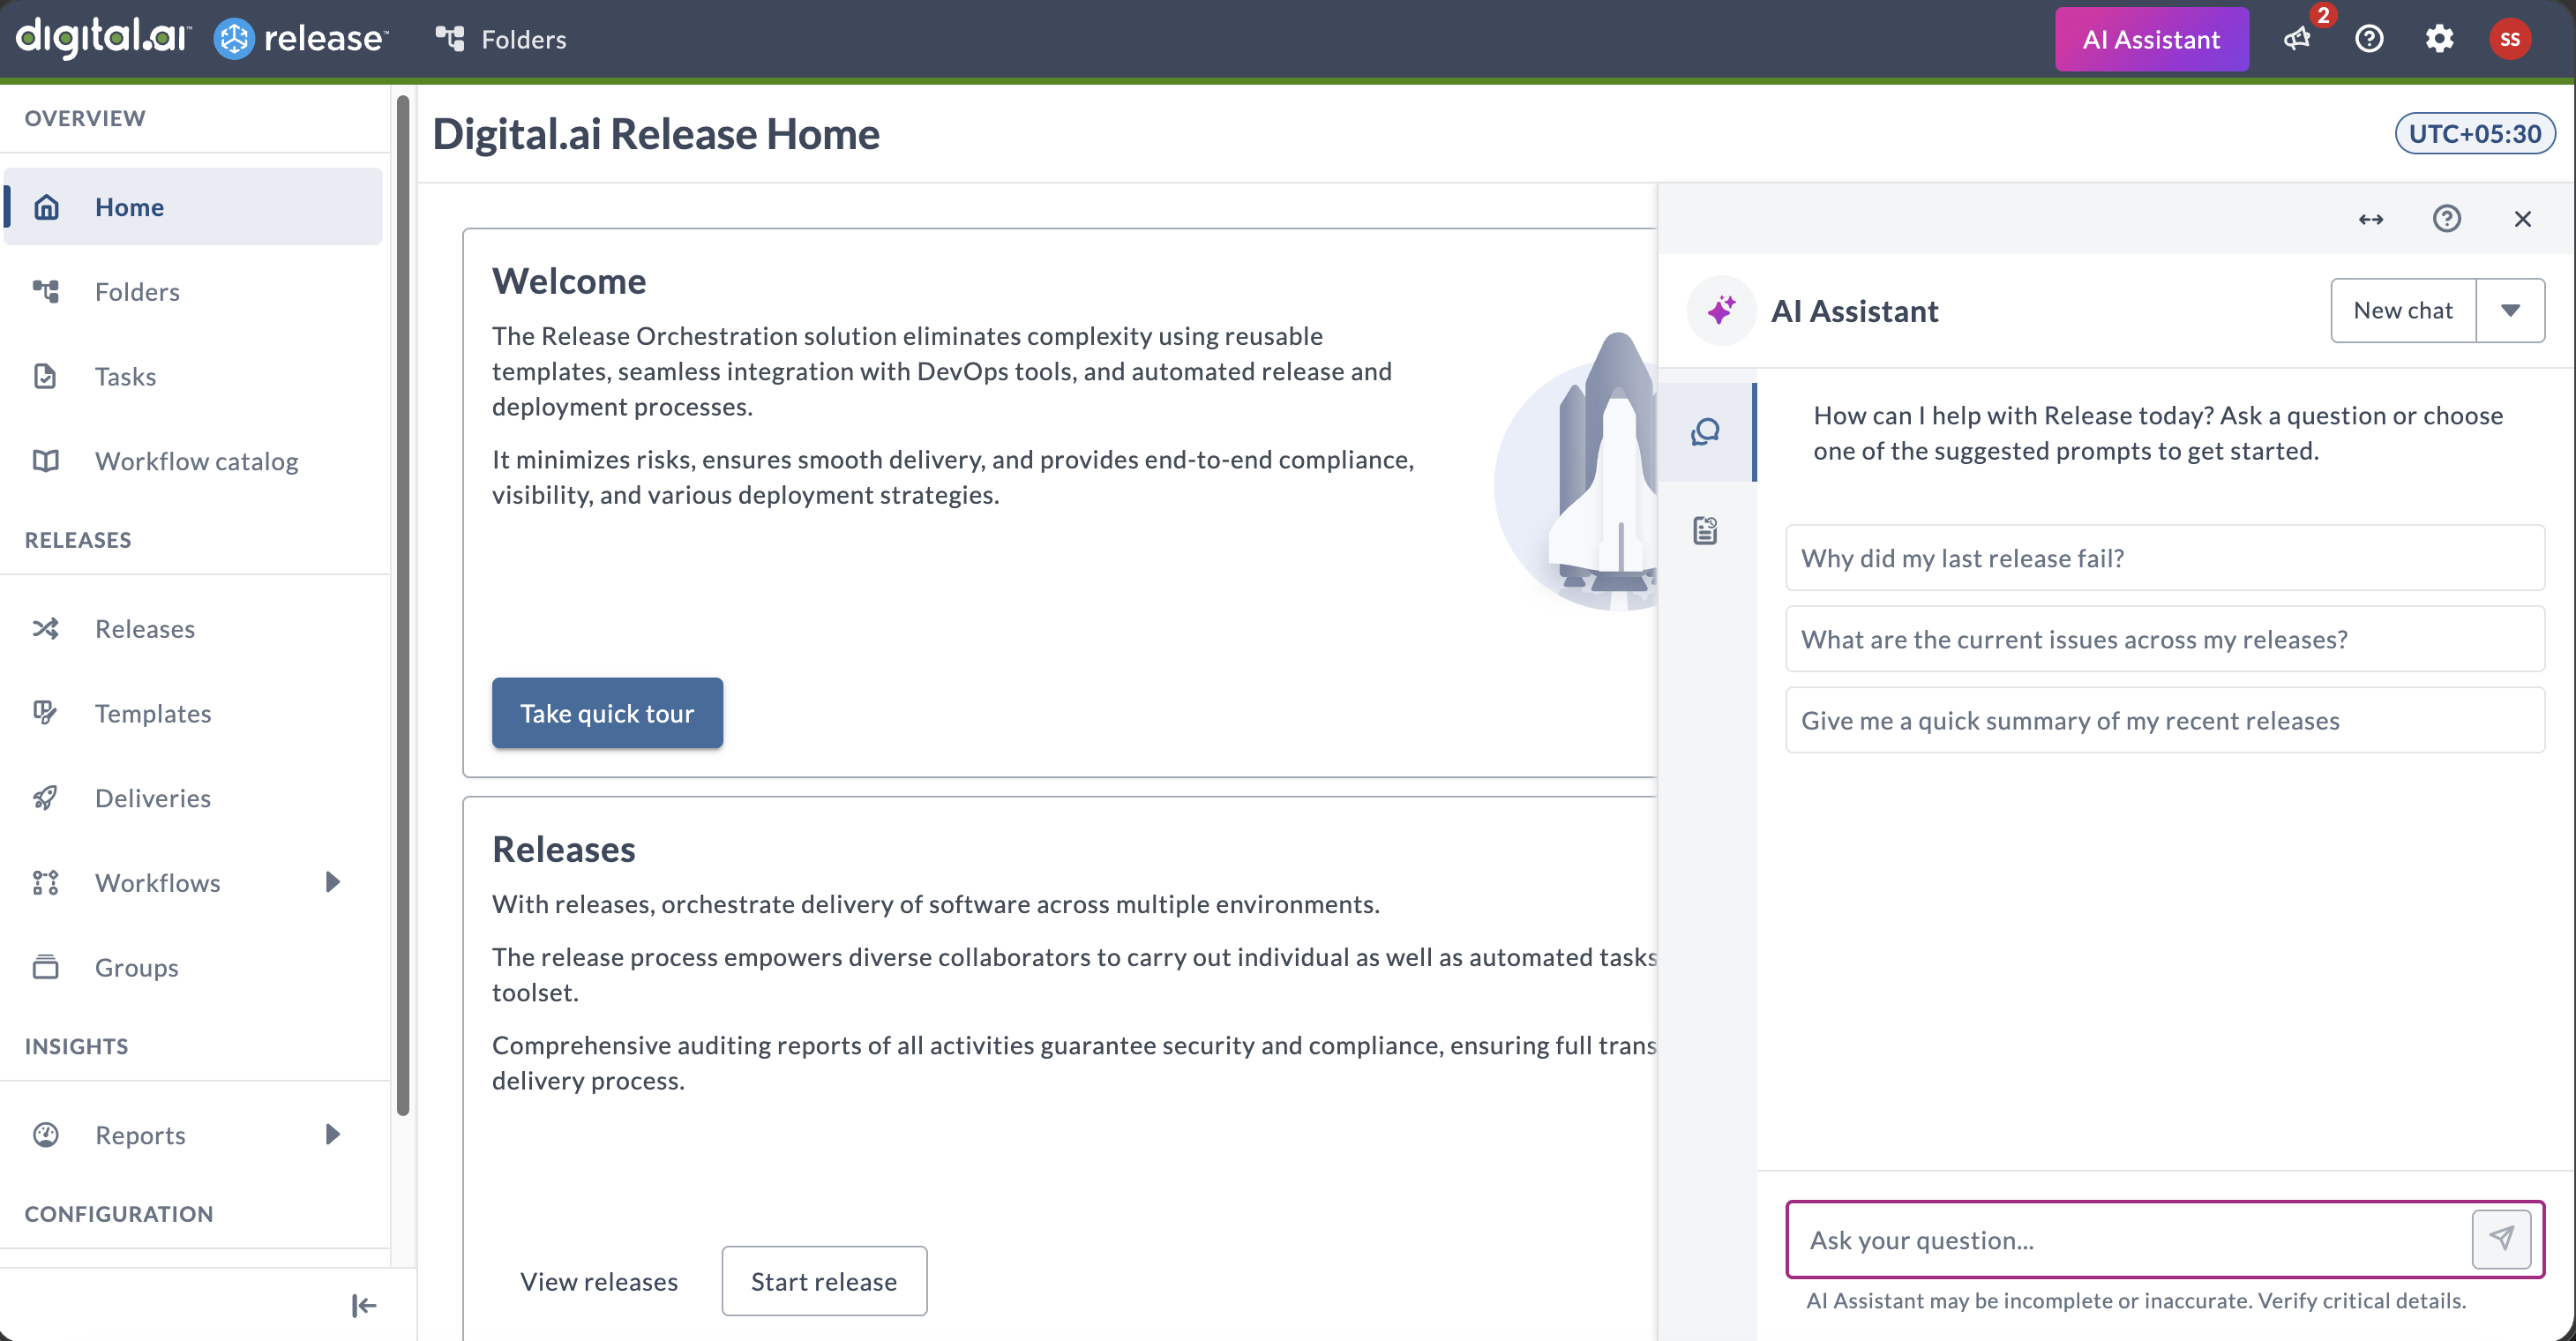Image resolution: width=2576 pixels, height=1341 pixels.
Task: Expand the Workflows submenu arrow
Action: [x=333, y=882]
